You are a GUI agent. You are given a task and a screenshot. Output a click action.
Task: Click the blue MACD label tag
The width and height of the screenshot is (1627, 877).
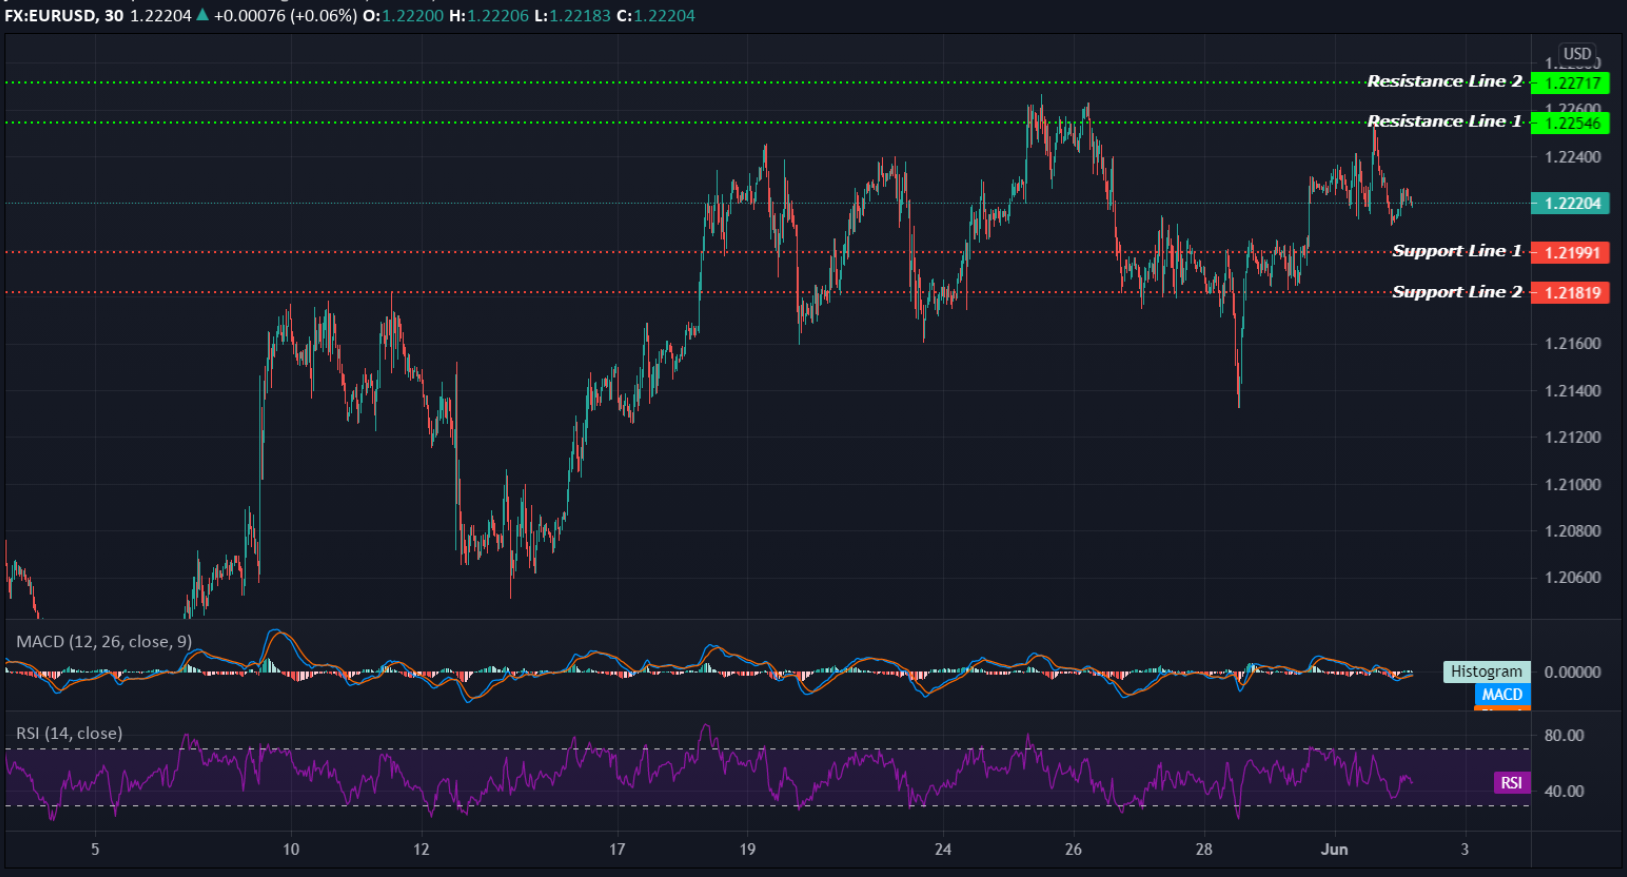click(1502, 694)
